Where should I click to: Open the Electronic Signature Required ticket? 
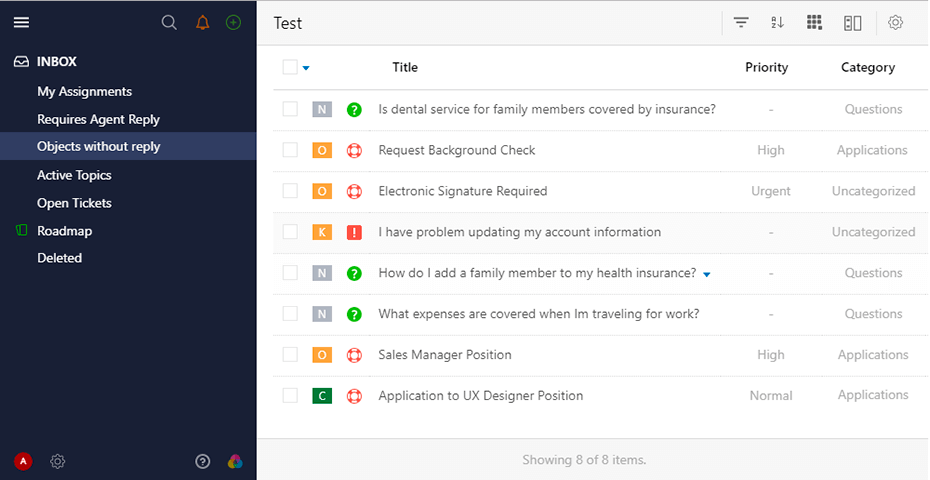(462, 191)
